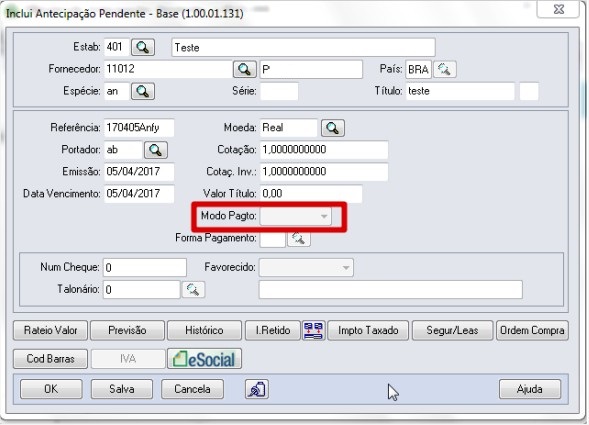
Task: Click the small box after Título
Action: click(529, 91)
